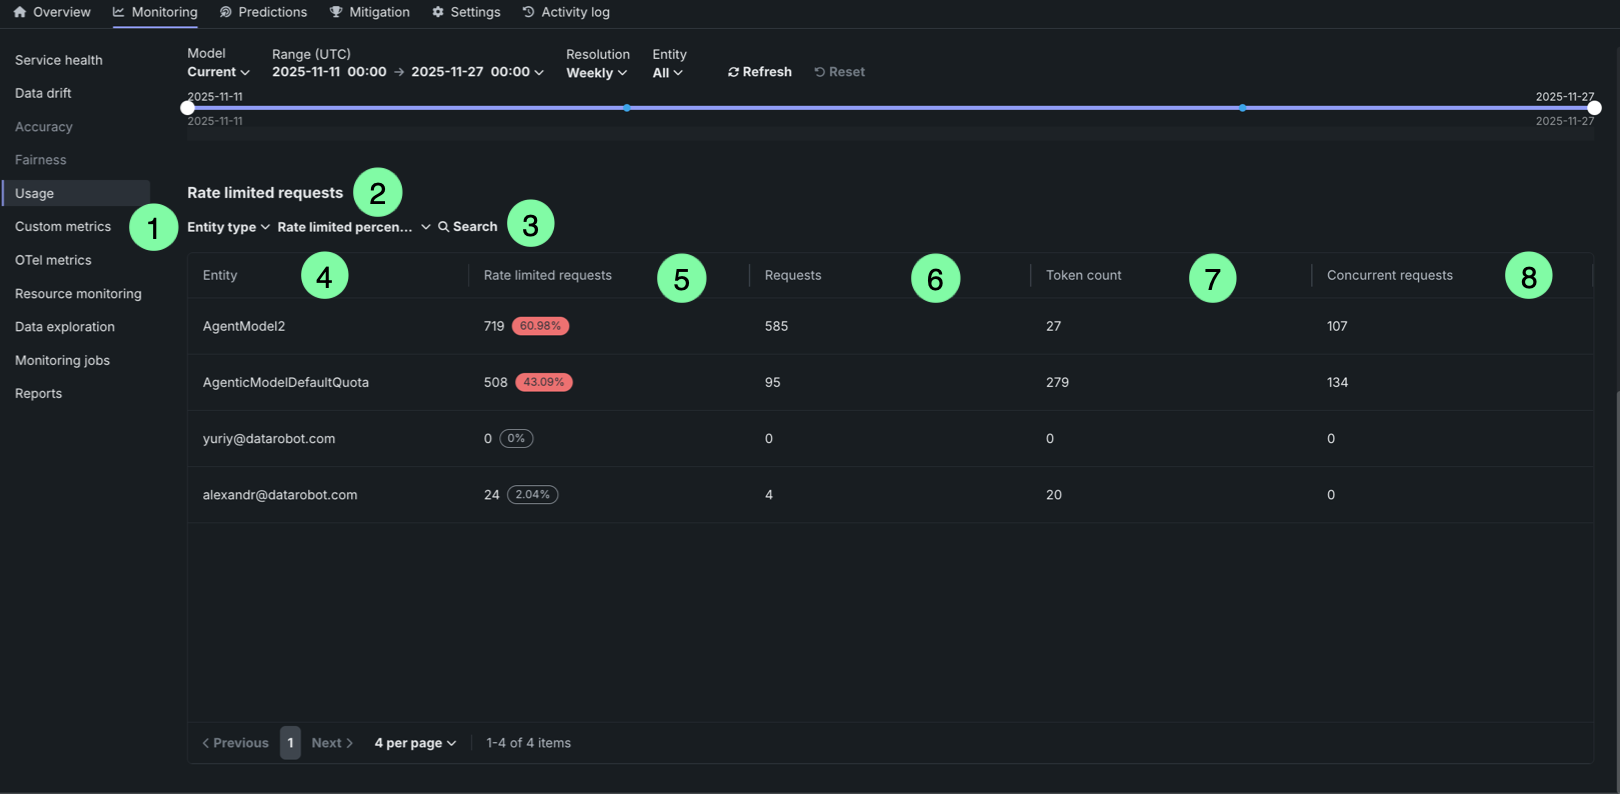This screenshot has height=794, width=1620.
Task: Click the Reset button label
Action: 847,72
